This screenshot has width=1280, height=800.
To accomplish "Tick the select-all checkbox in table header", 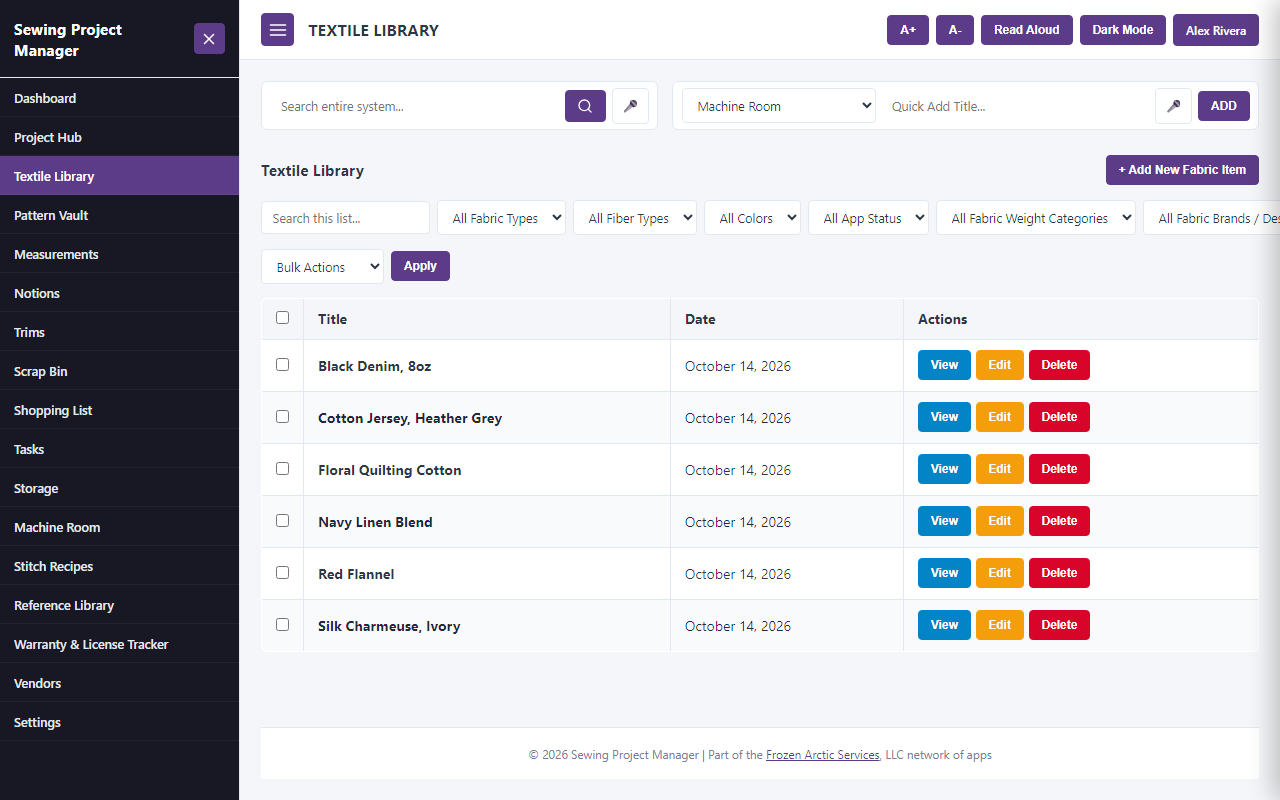I will (x=282, y=318).
